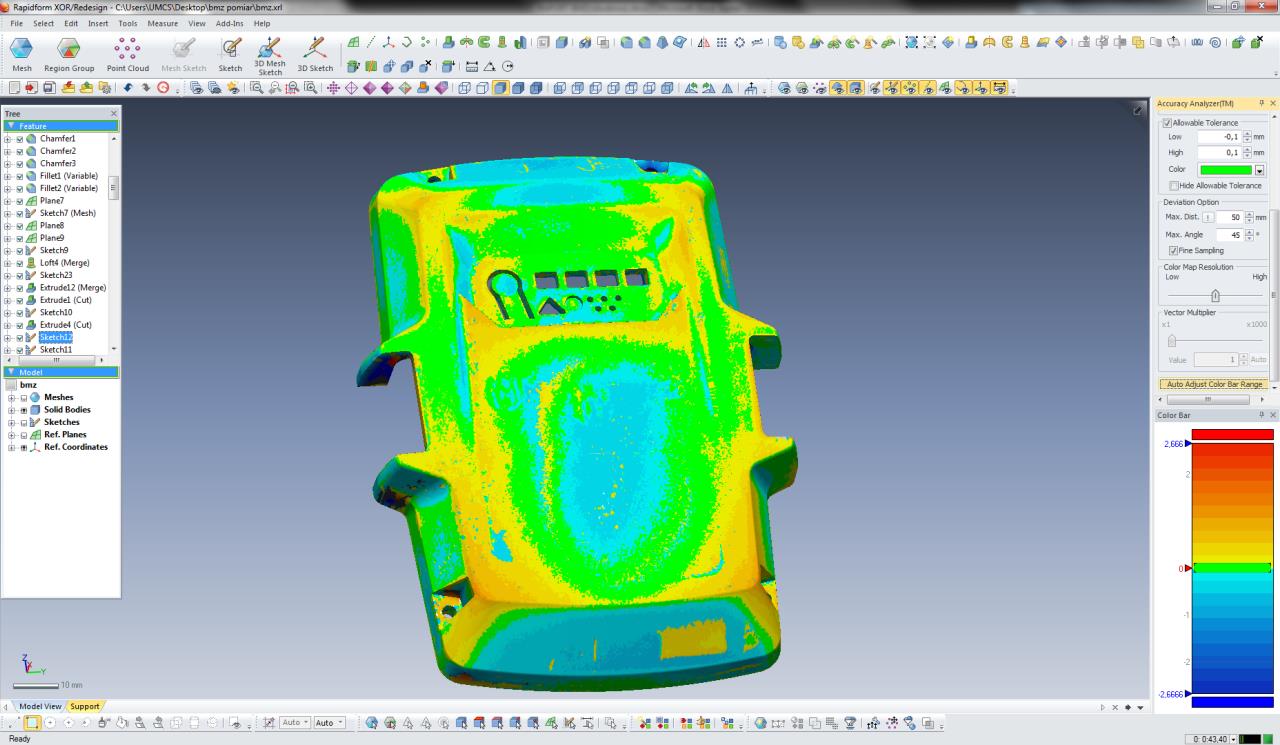
Task: Open the Add-Ins menu
Action: (x=229, y=23)
